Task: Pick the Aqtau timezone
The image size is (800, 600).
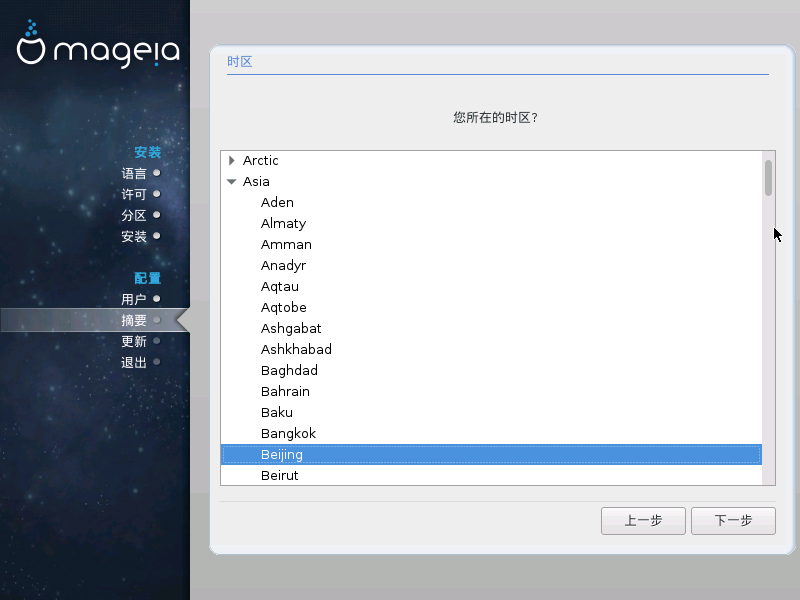Action: (x=280, y=286)
